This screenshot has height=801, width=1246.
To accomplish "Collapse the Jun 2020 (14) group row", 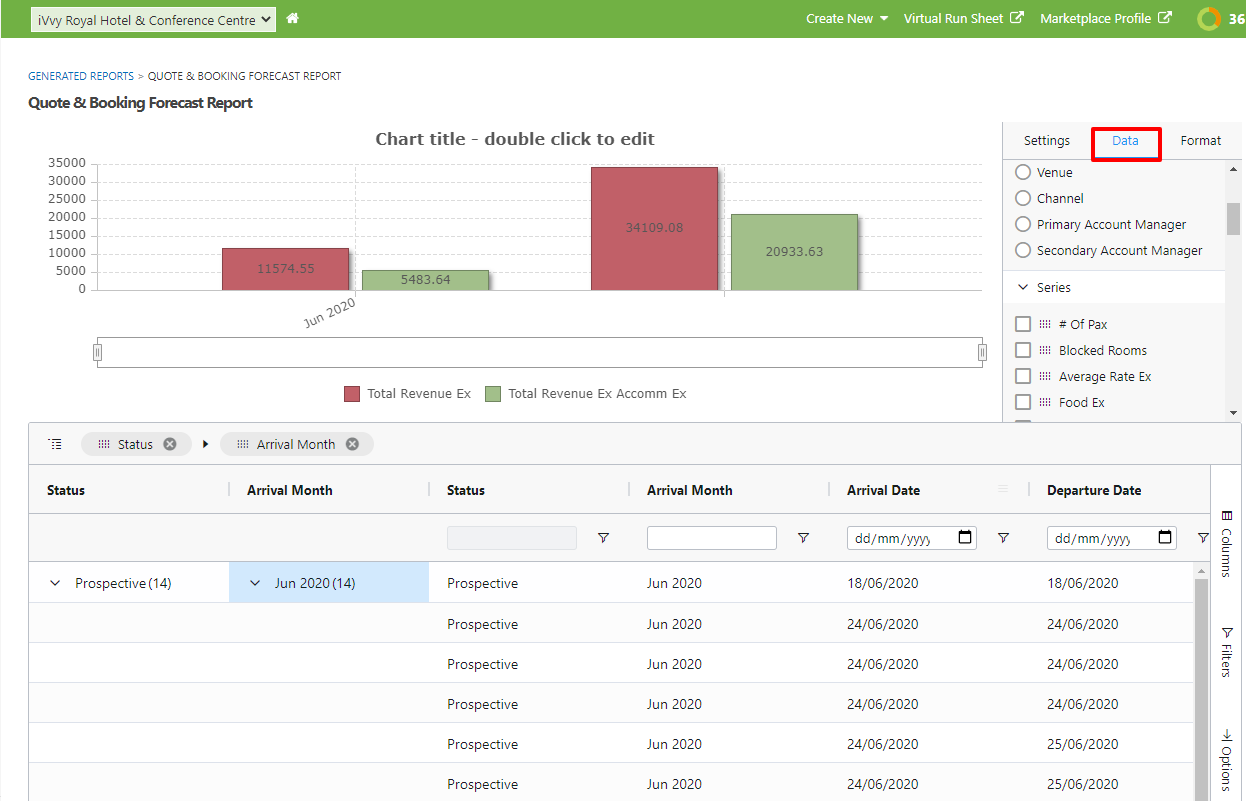I will [255, 583].
